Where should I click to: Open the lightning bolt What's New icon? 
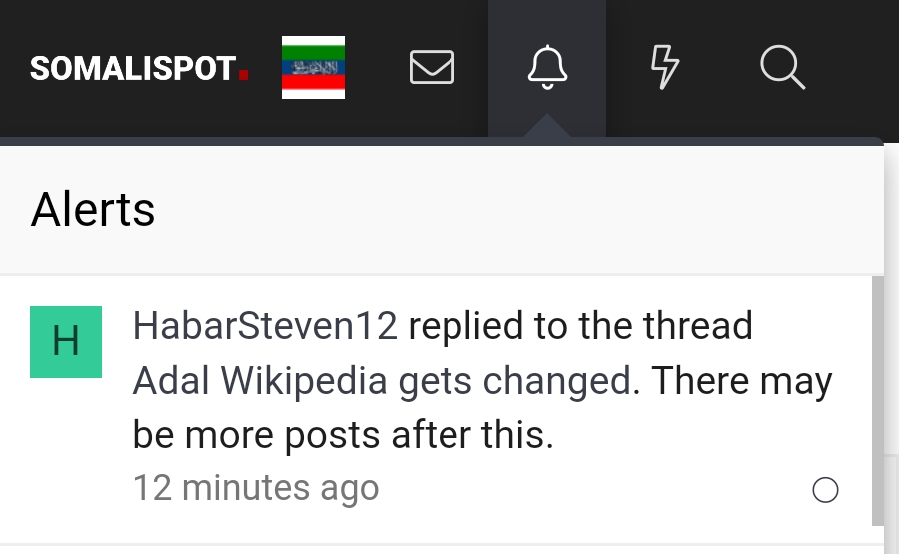point(665,67)
